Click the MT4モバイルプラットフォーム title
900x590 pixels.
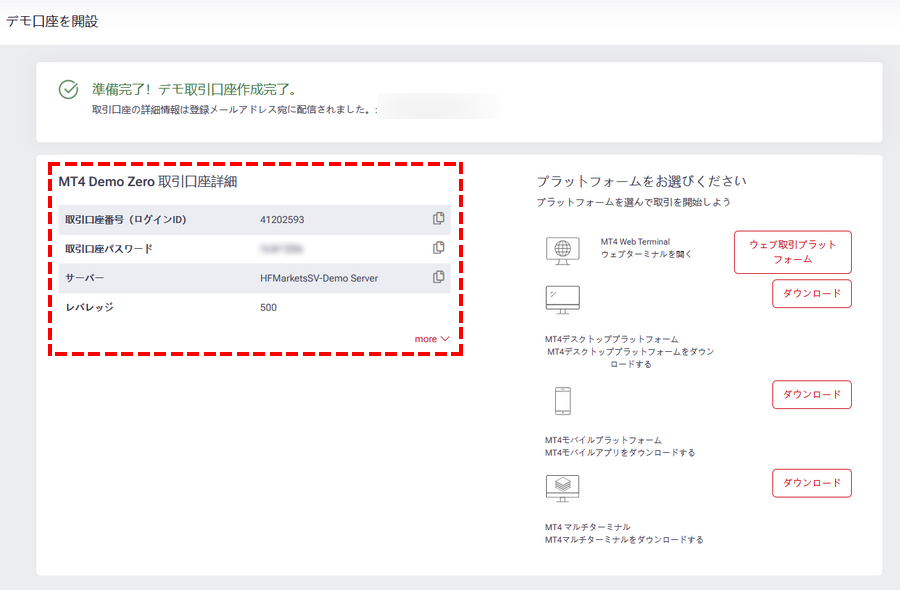click(603, 440)
